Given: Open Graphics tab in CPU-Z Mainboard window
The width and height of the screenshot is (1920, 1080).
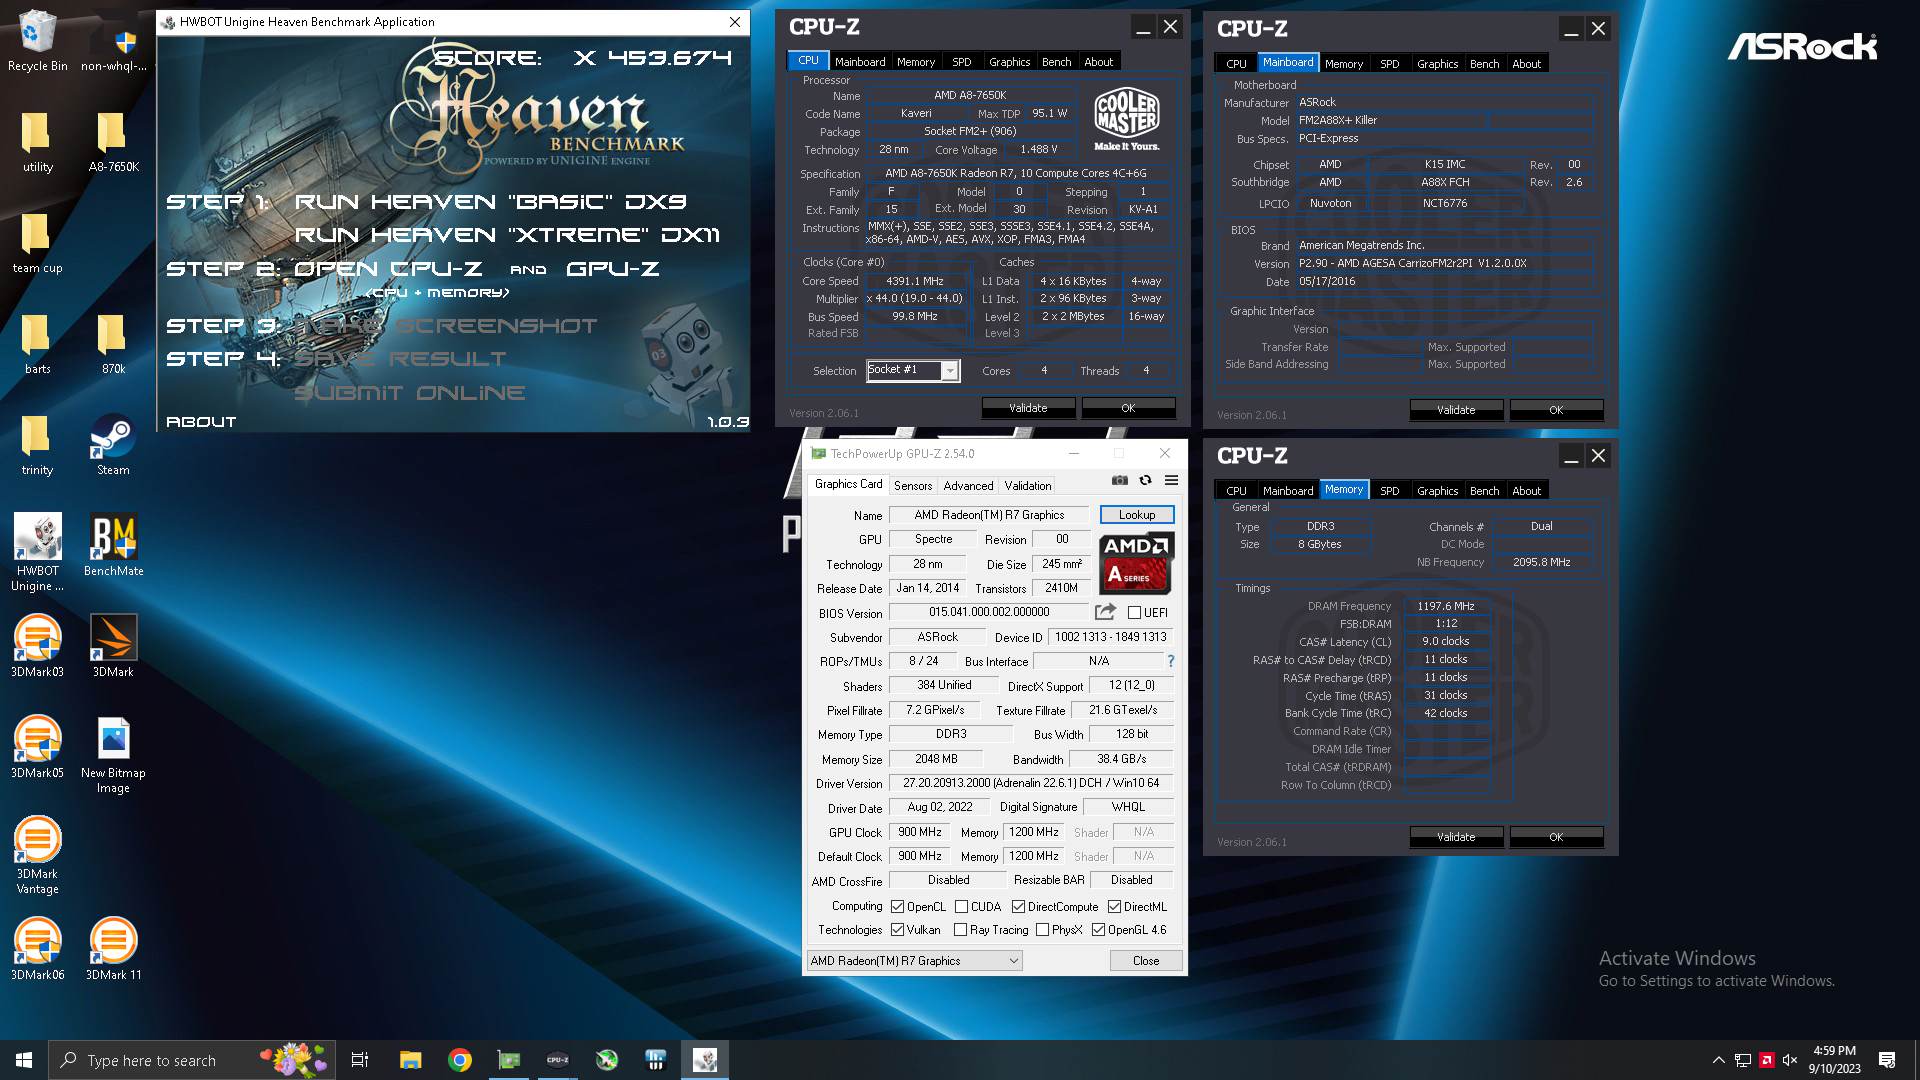Looking at the screenshot, I should point(1437,64).
